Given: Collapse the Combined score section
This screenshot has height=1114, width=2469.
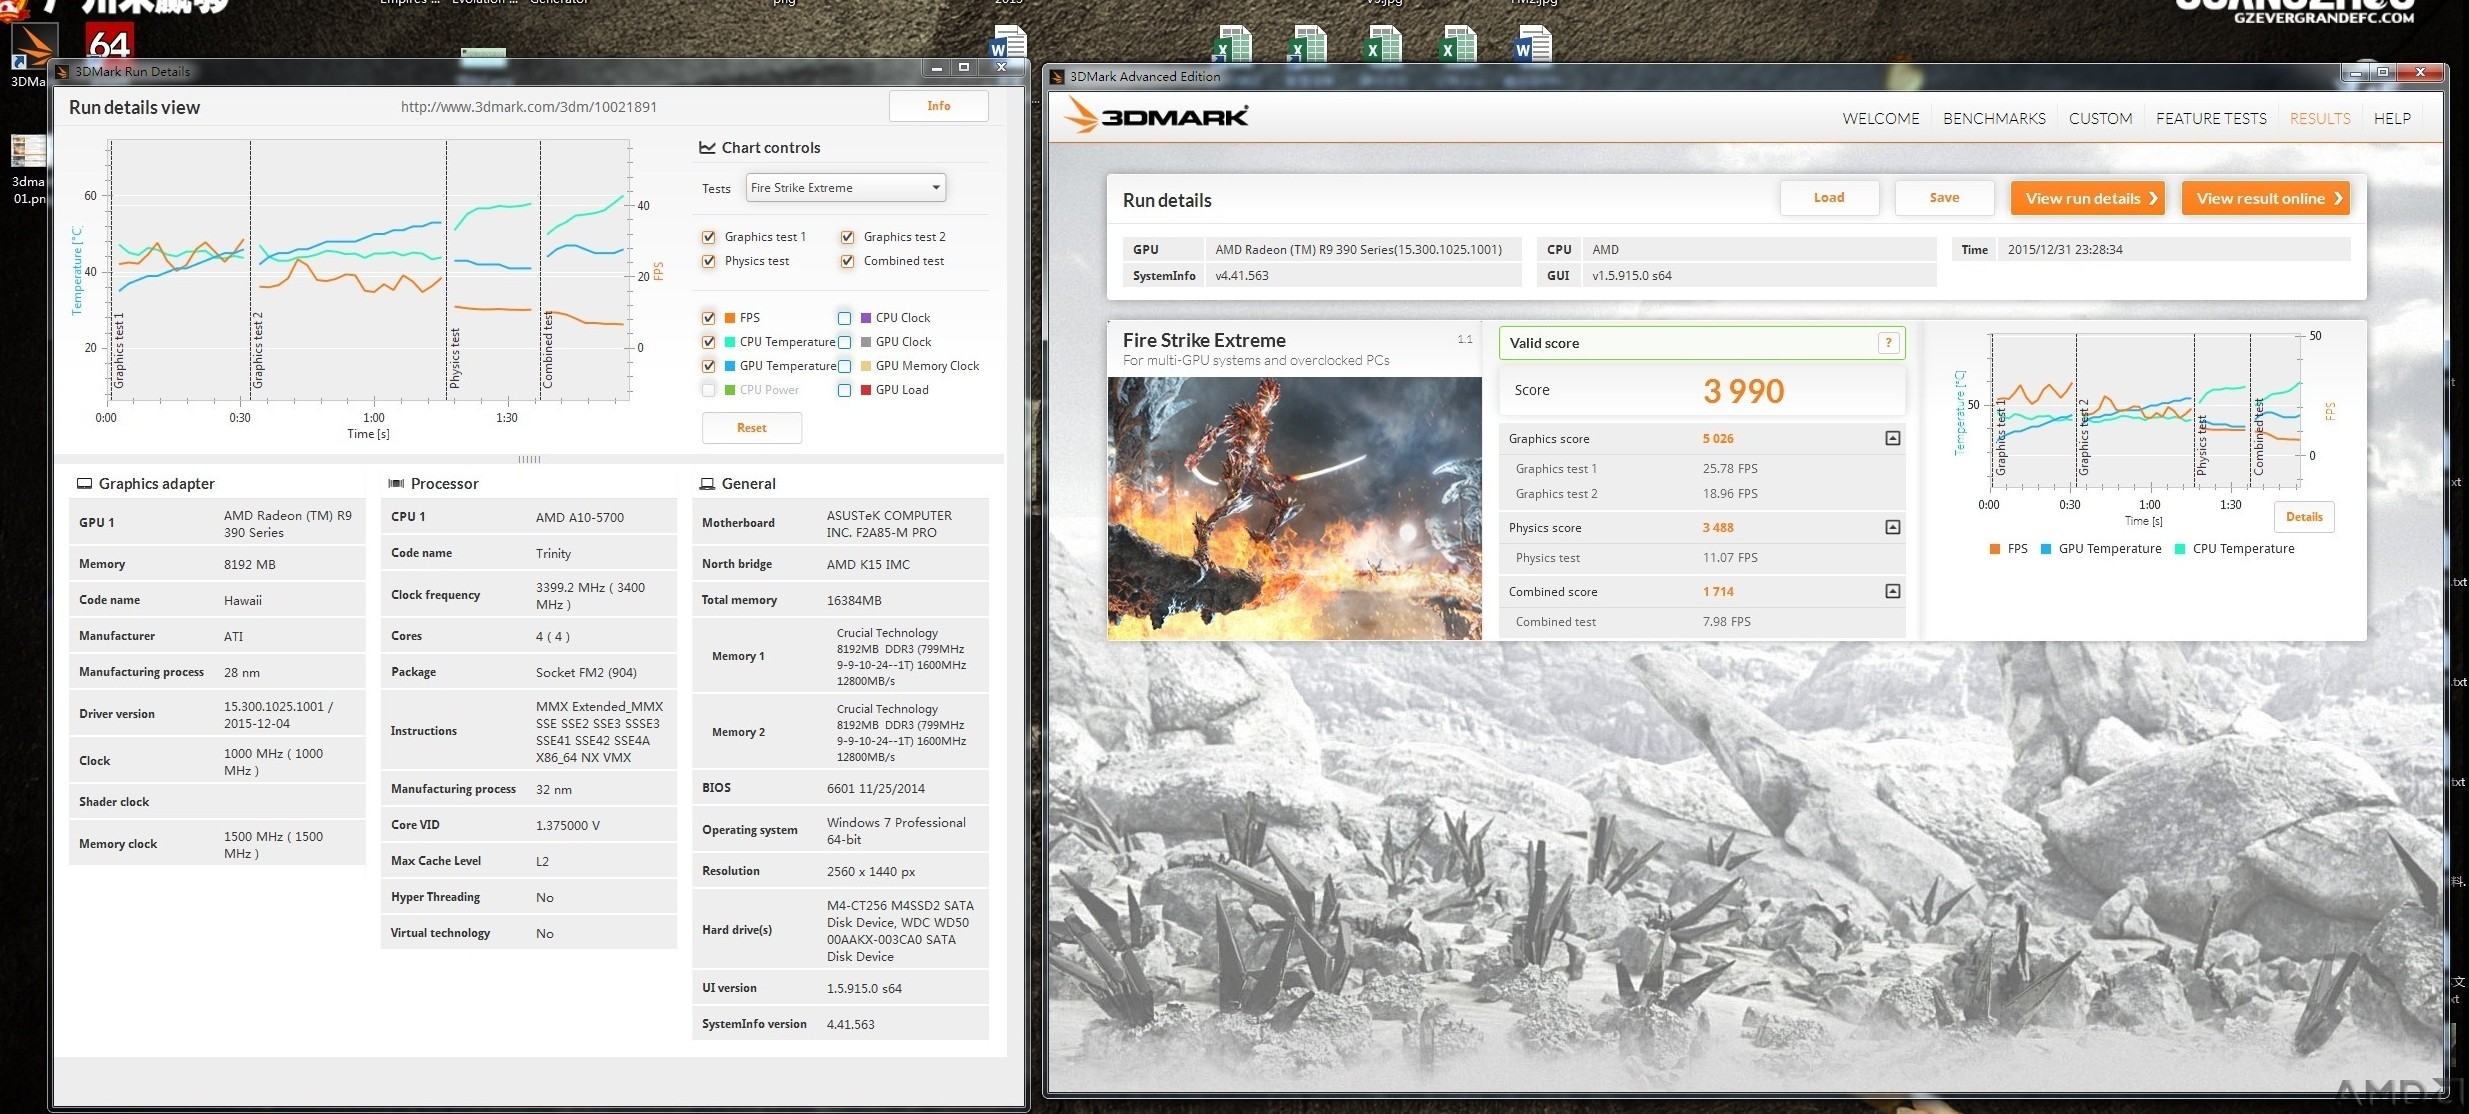Looking at the screenshot, I should (1892, 591).
